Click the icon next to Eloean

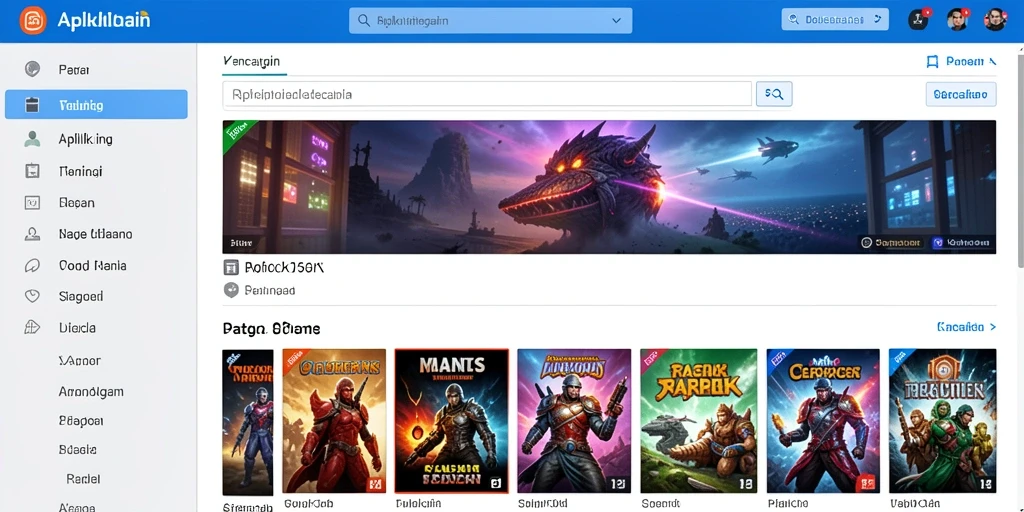pos(32,202)
